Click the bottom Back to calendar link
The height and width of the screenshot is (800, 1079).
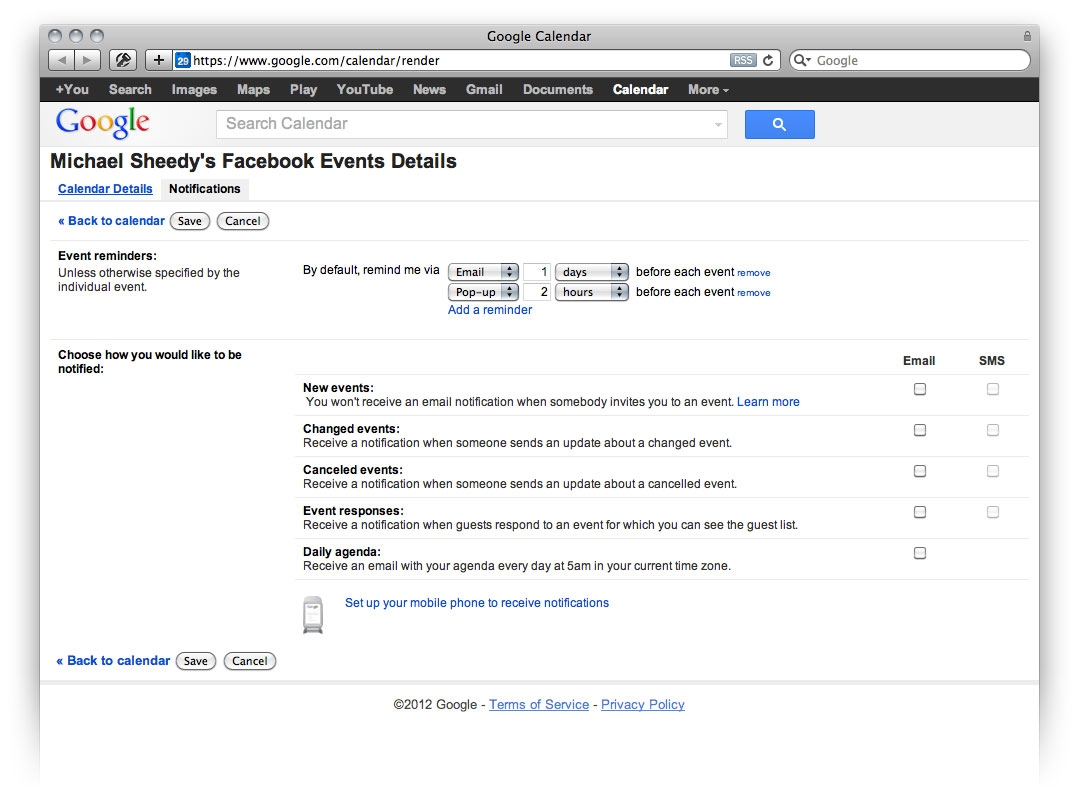click(x=113, y=661)
